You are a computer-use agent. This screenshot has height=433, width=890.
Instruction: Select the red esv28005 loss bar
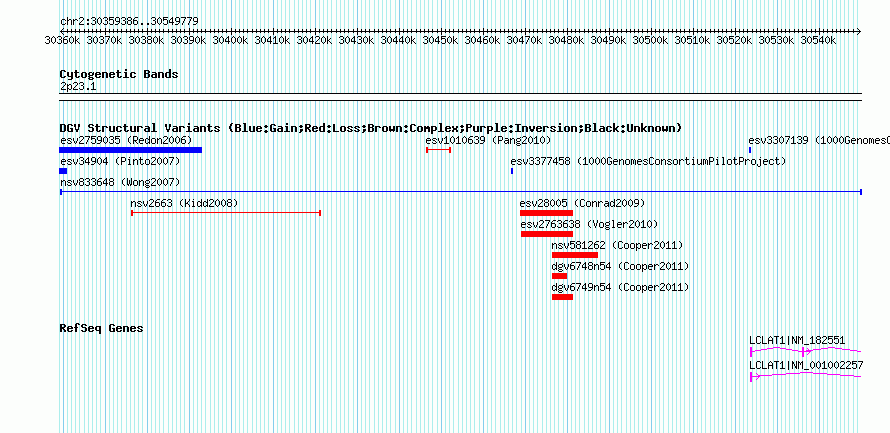[546, 213]
